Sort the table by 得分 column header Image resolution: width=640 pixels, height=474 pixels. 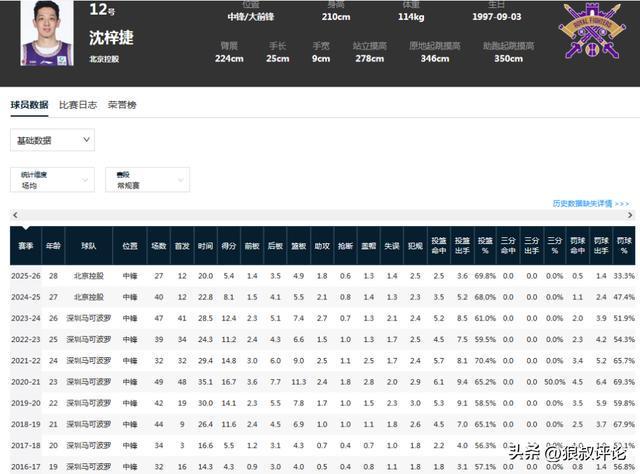pyautogui.click(x=229, y=245)
